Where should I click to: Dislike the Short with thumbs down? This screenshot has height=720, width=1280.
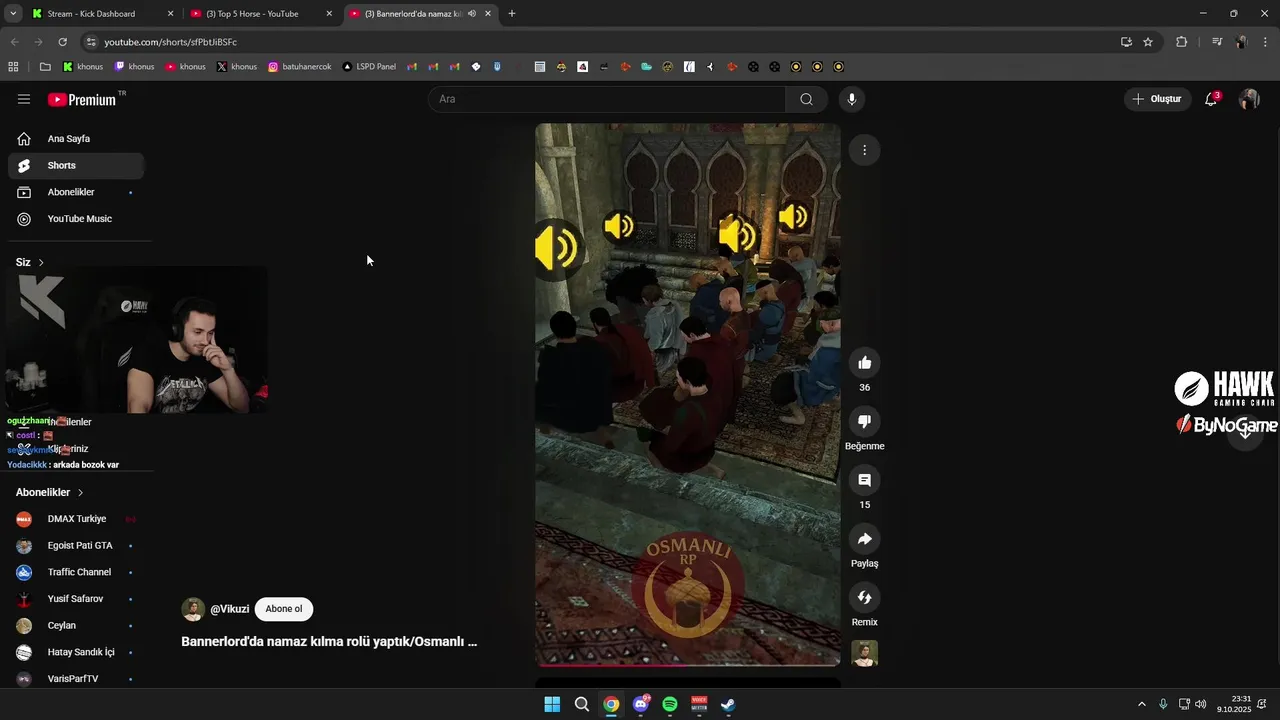[864, 421]
